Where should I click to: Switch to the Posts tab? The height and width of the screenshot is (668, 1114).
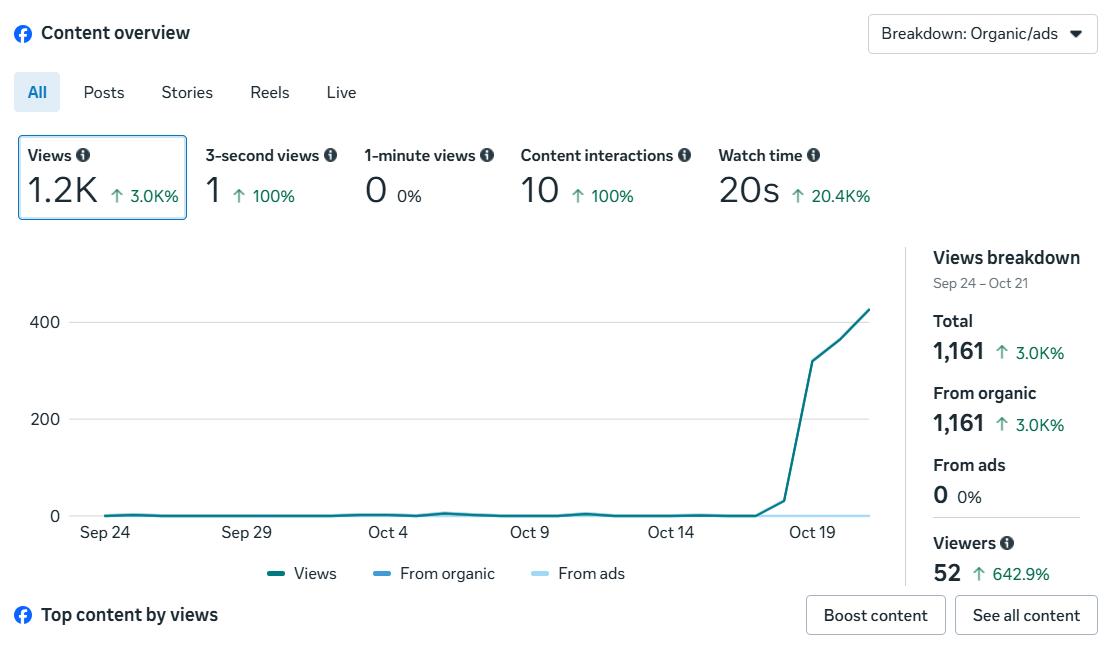[104, 92]
